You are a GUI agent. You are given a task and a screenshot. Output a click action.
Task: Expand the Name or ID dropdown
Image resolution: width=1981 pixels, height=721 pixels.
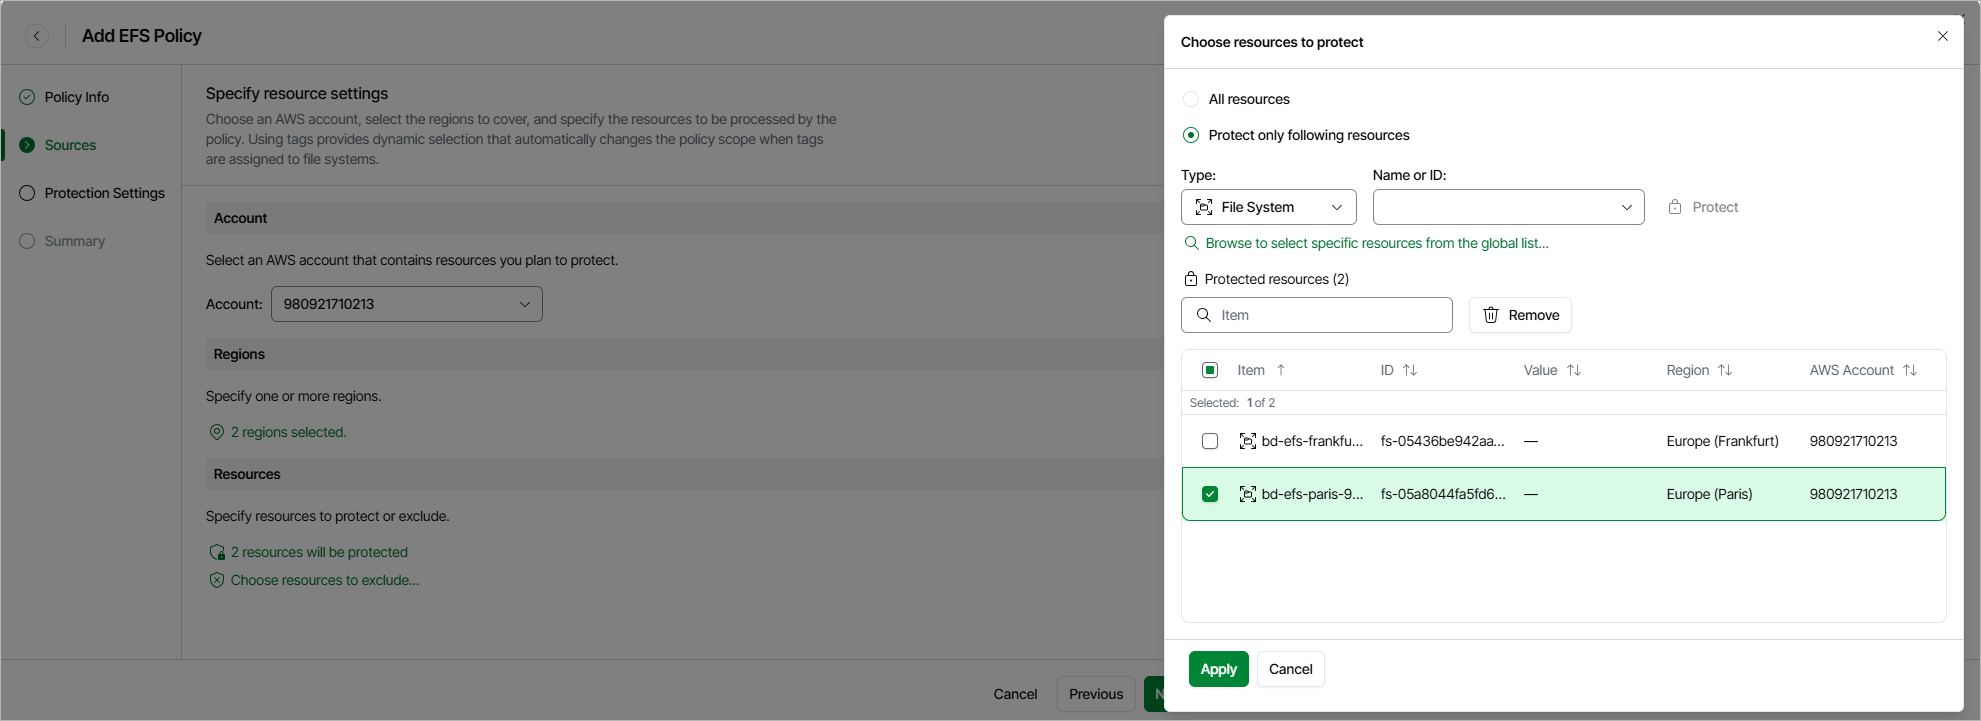pyautogui.click(x=1508, y=207)
